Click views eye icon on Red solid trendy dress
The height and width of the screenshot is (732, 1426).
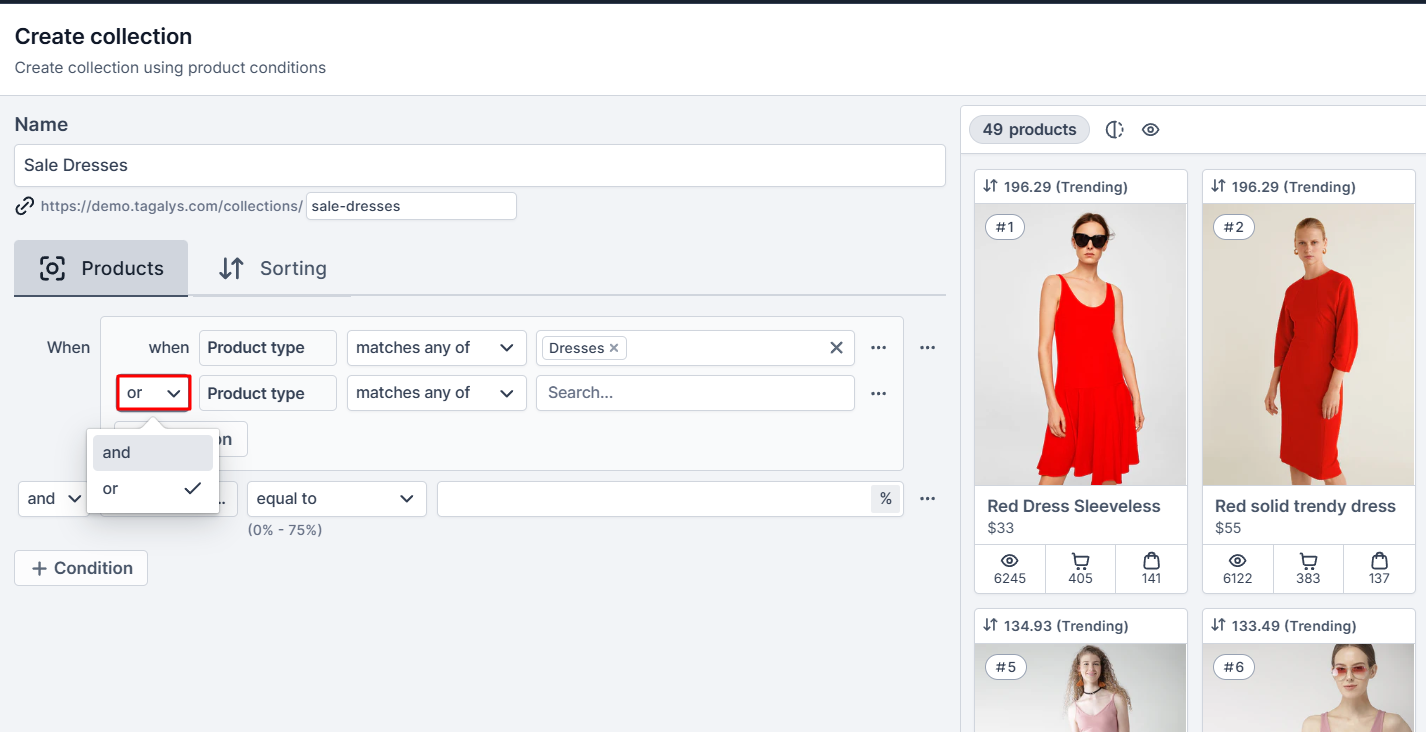pos(1237,561)
